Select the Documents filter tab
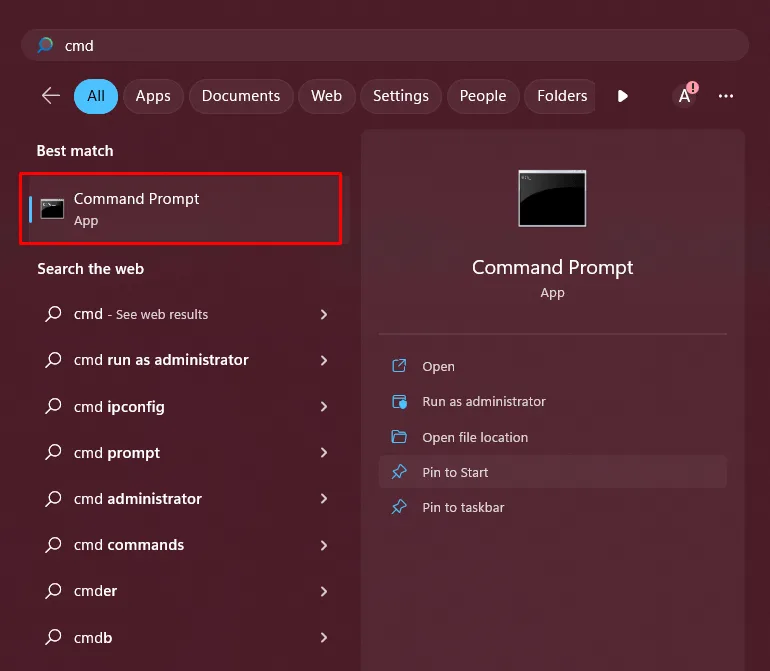This screenshot has height=671, width=770. point(240,96)
